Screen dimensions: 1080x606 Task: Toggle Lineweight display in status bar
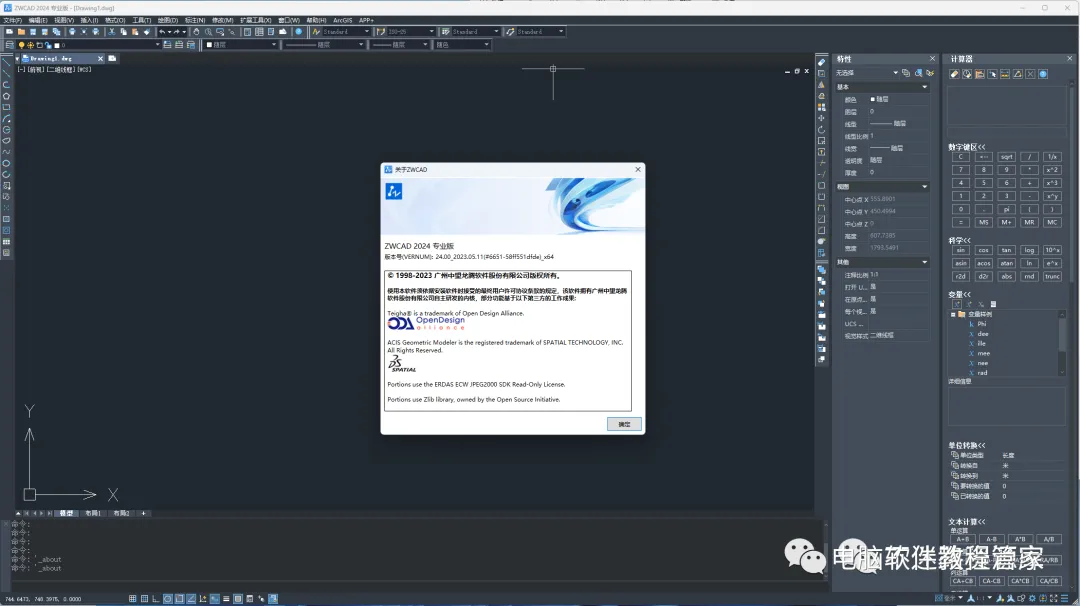(x=226, y=599)
